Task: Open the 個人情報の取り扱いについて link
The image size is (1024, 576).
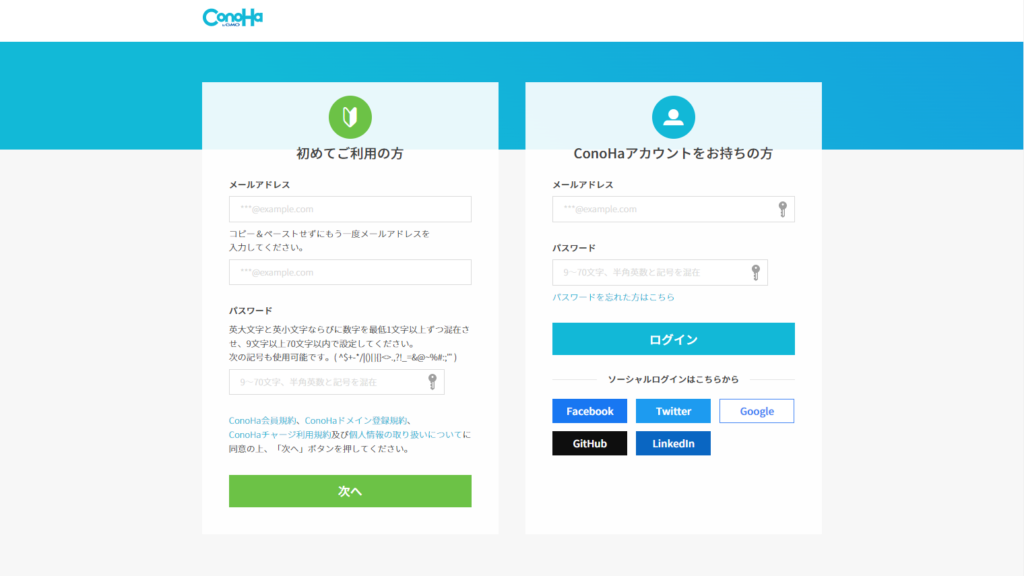Action: pos(406,435)
